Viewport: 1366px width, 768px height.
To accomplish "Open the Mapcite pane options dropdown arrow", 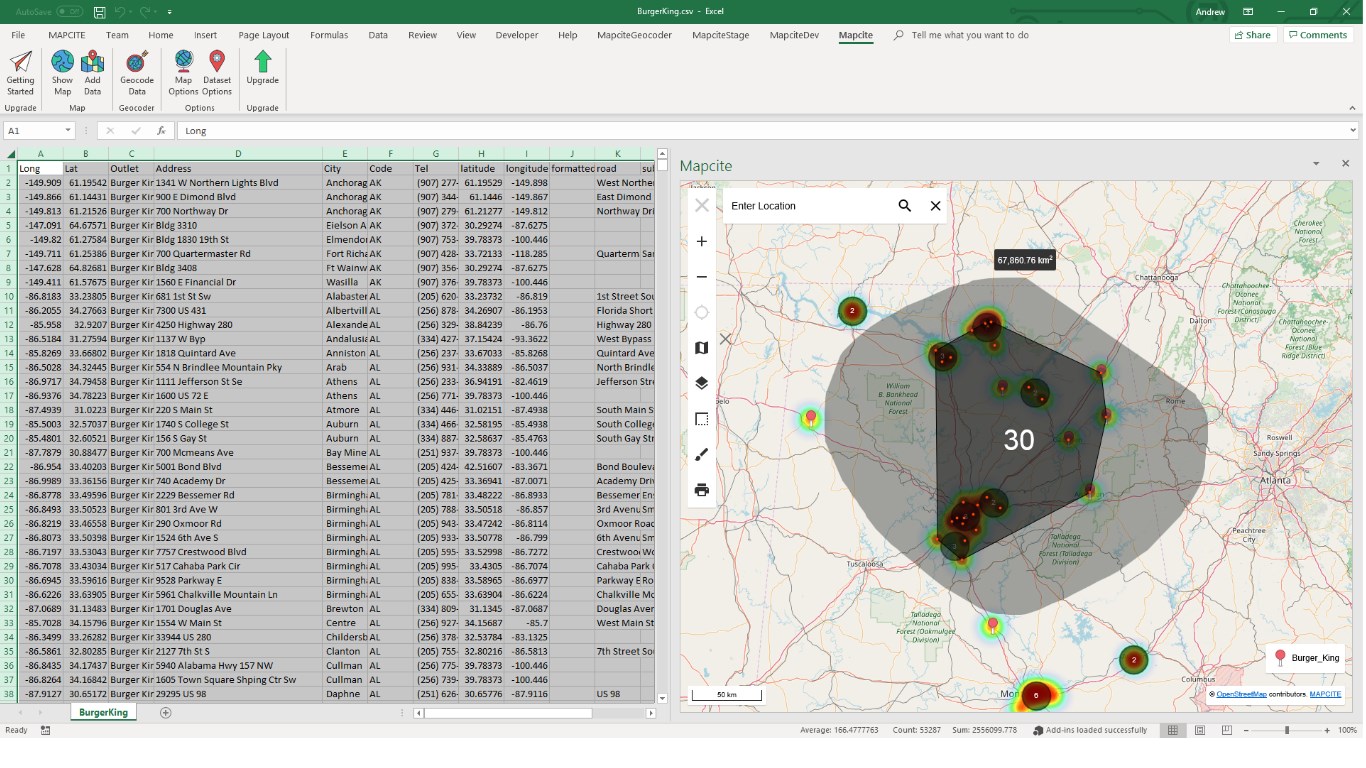I will [1316, 164].
